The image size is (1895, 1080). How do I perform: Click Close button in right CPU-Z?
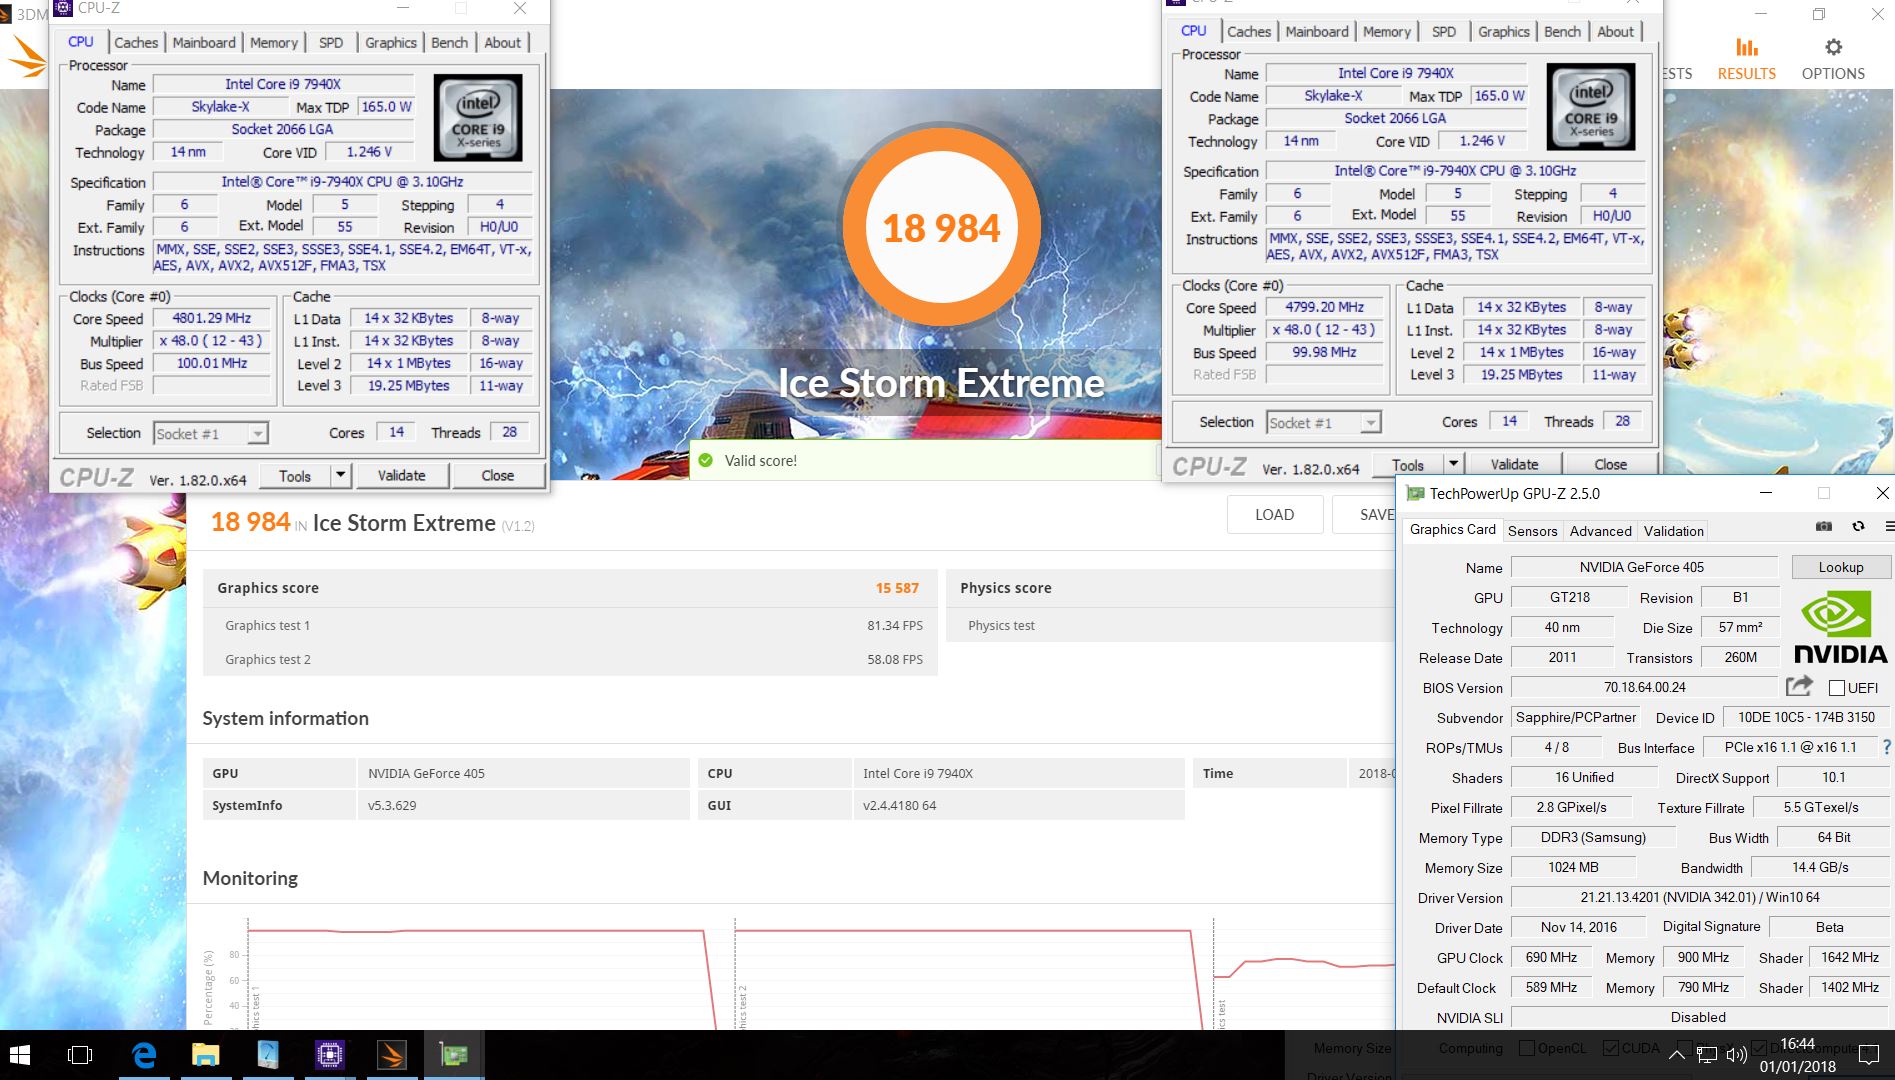pos(1611,464)
